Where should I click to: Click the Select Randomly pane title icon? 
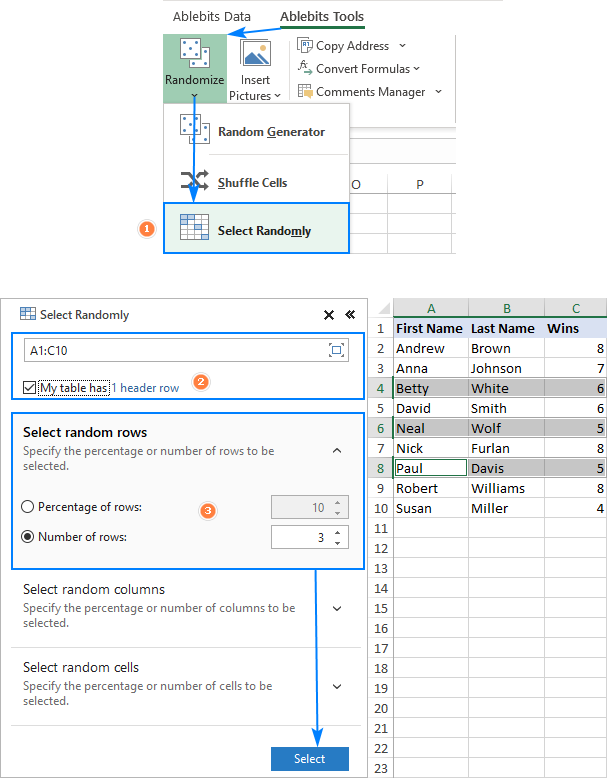28,314
